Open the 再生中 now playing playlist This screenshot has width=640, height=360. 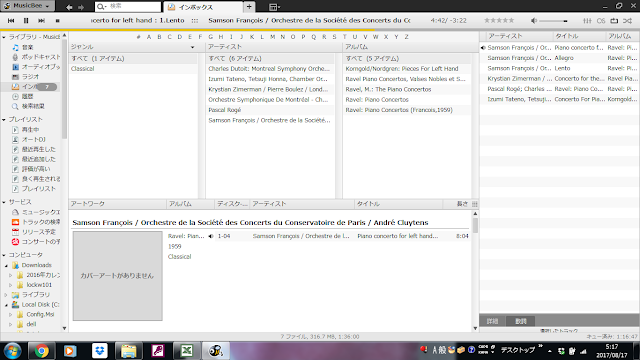pyautogui.click(x=26, y=129)
